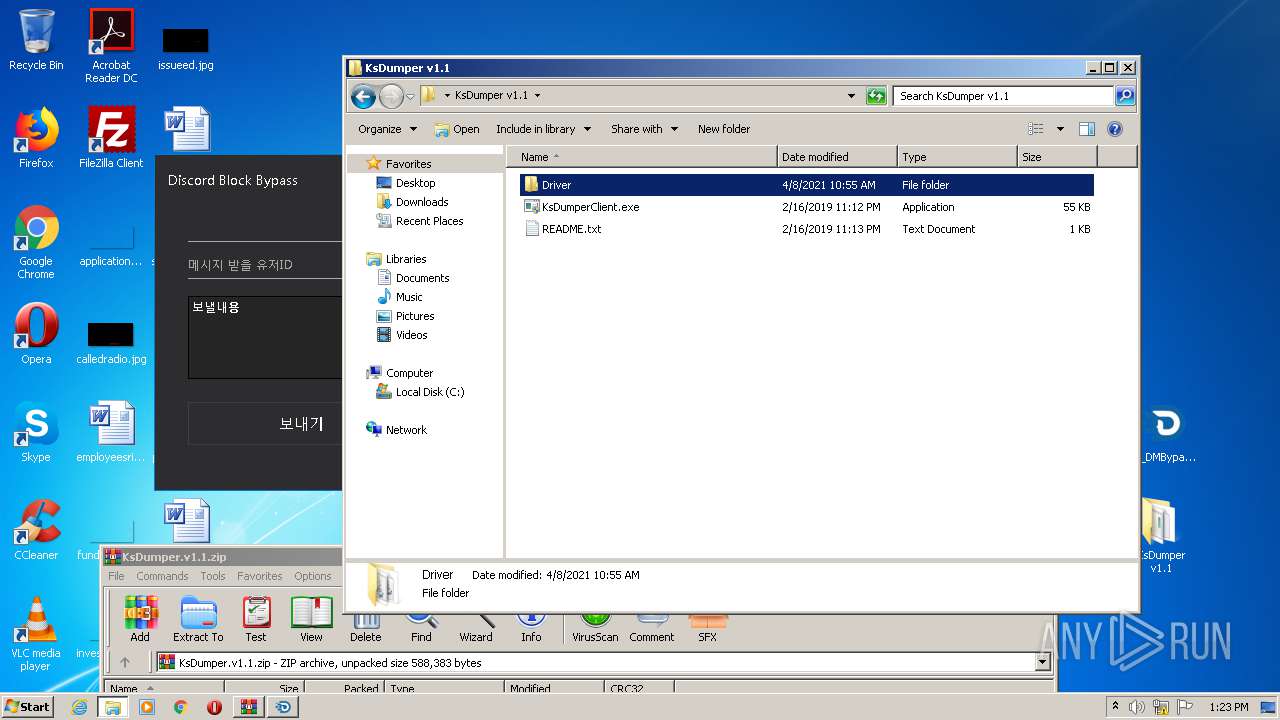Click Search KsDumper v1.1 field

[x=1003, y=96]
